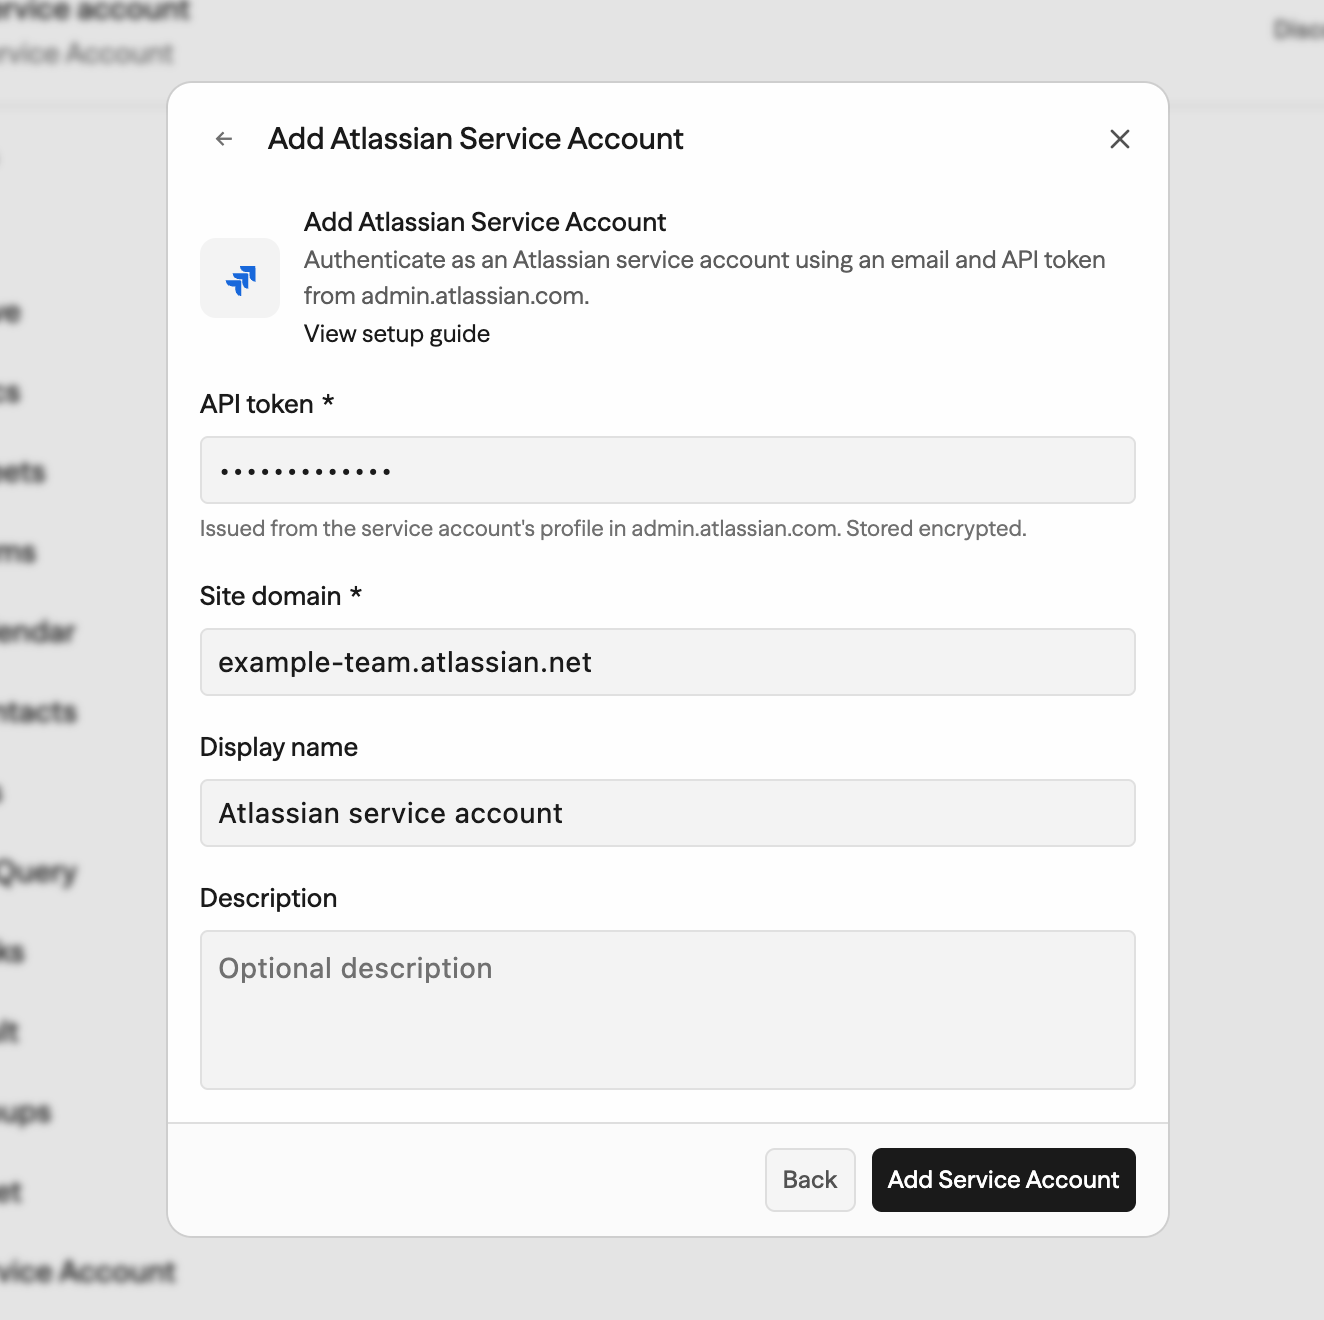Click the 'Site domain *' label
Viewport: 1324px width, 1320px height.
click(x=281, y=596)
